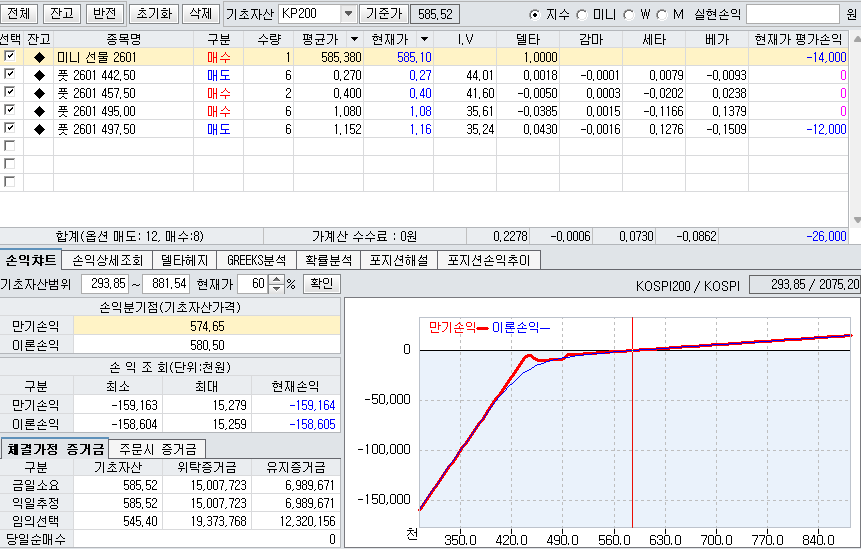Click diamond 잔고 icon for 풋 2601 495.00
The width and height of the screenshot is (861, 549).
point(39,111)
